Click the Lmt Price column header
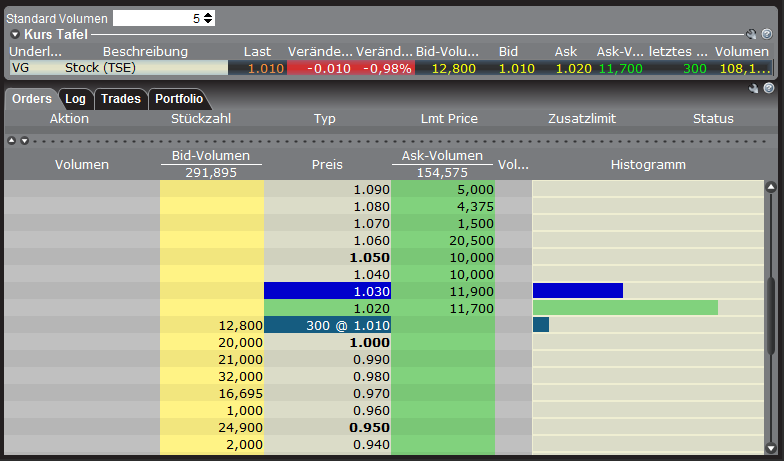The image size is (784, 461). [x=449, y=119]
